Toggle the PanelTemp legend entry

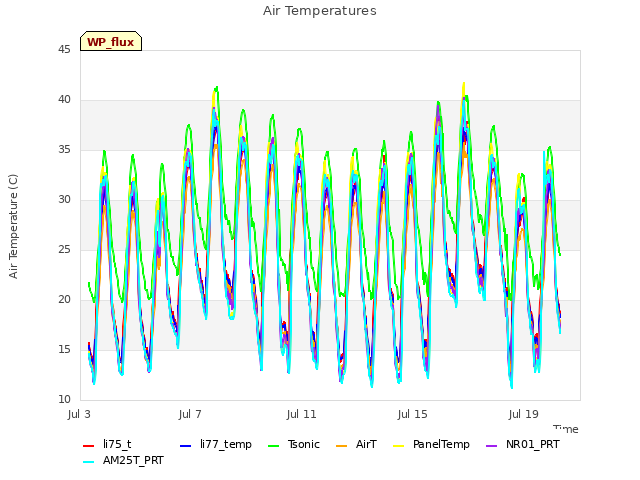point(431,444)
